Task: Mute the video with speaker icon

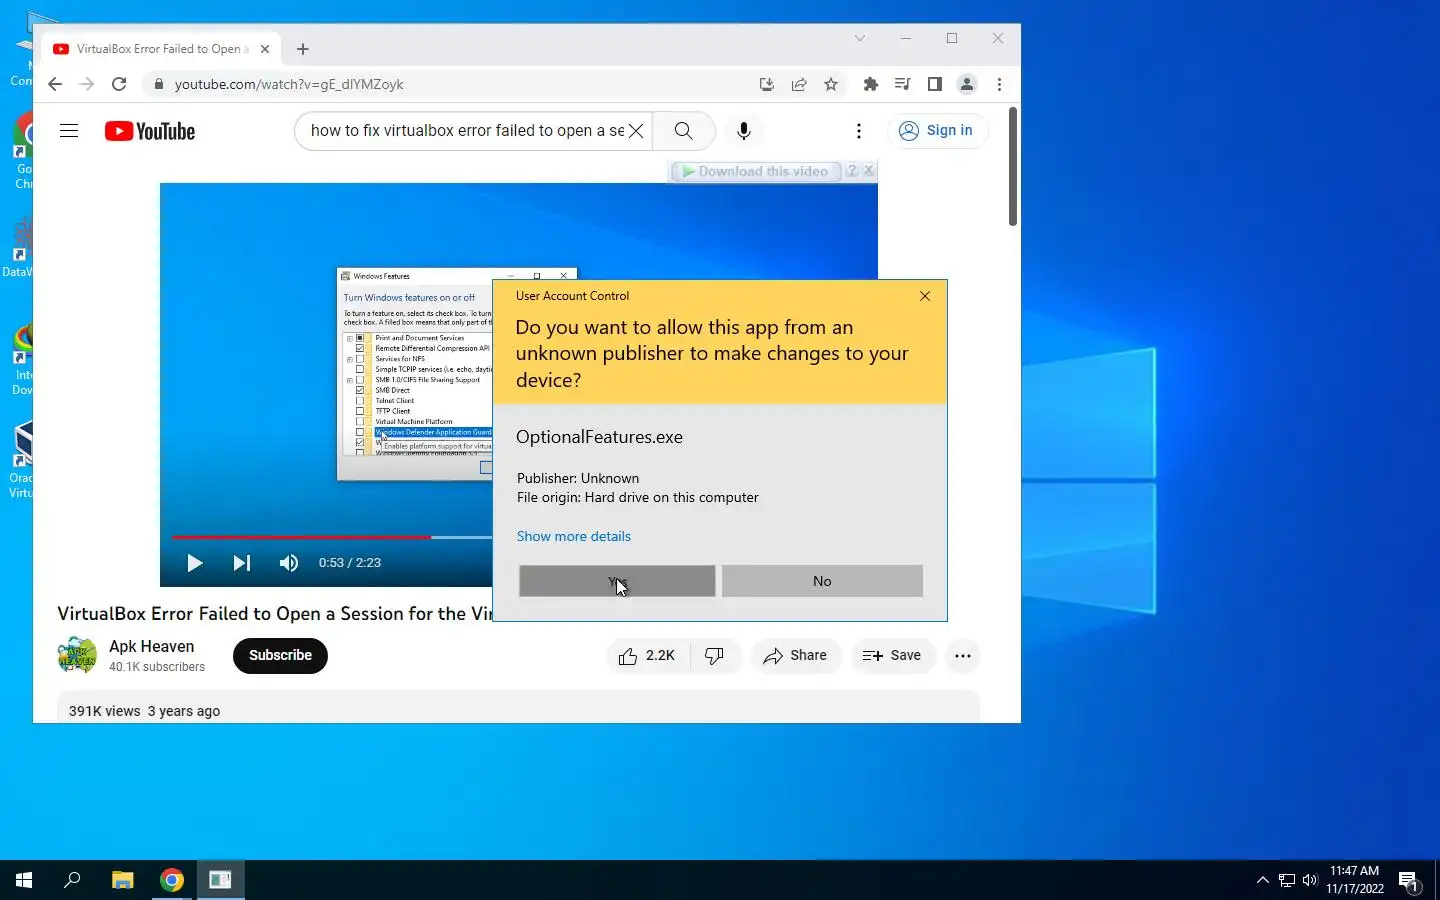Action: 289,563
